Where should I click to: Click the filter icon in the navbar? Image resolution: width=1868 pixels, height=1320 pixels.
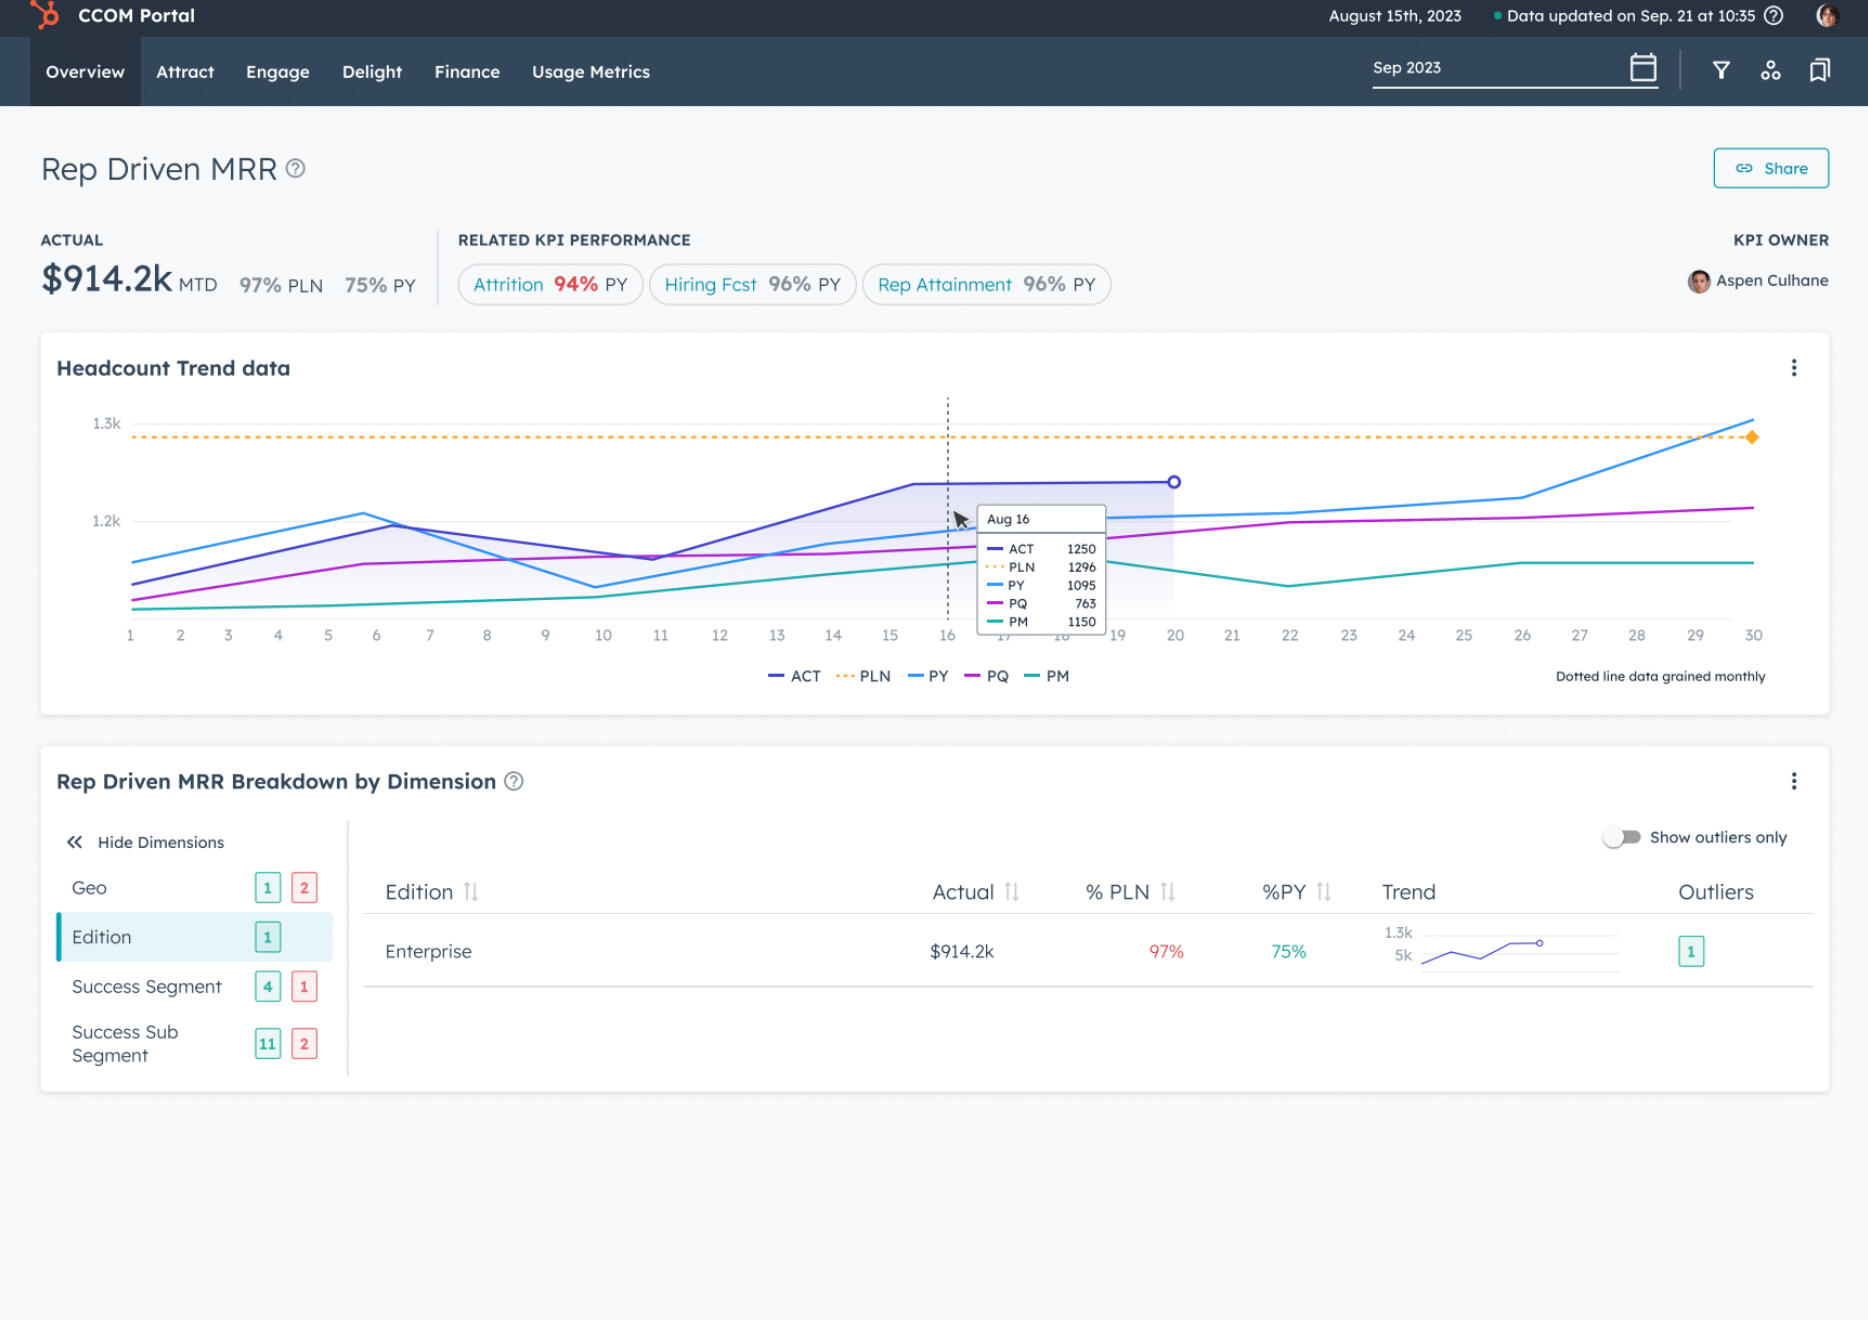tap(1722, 70)
